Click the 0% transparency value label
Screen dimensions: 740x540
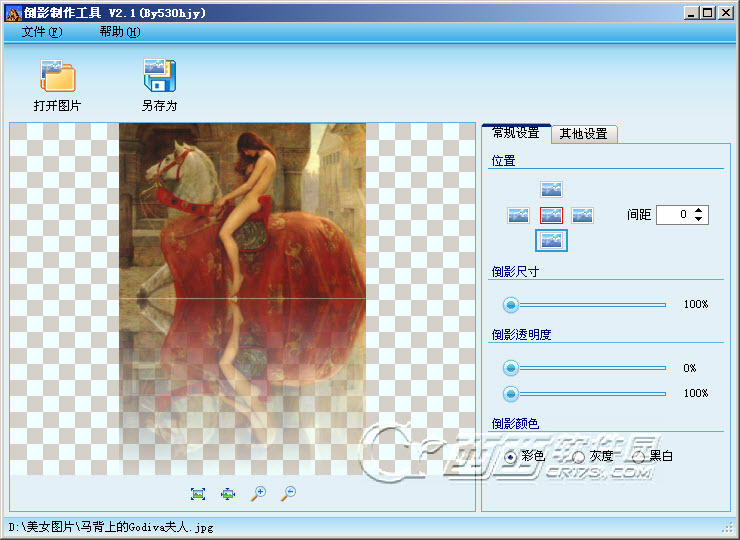690,368
